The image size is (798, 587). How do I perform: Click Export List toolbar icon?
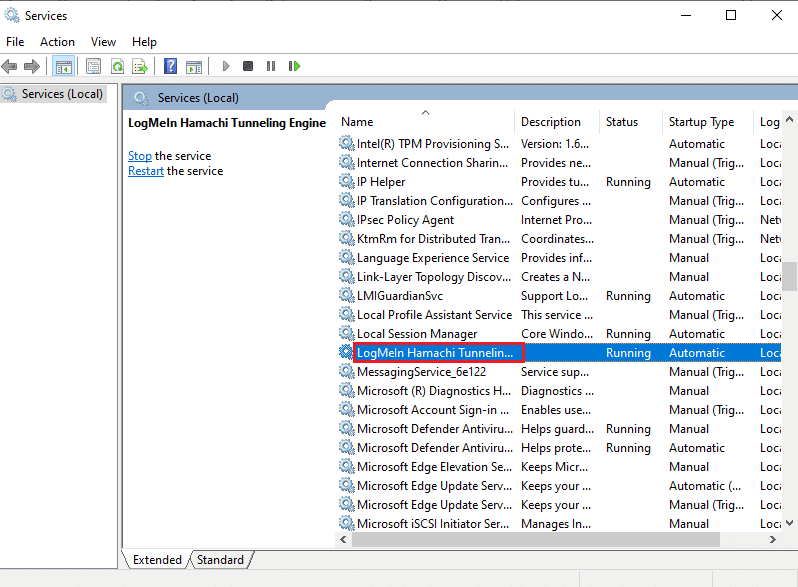(139, 66)
